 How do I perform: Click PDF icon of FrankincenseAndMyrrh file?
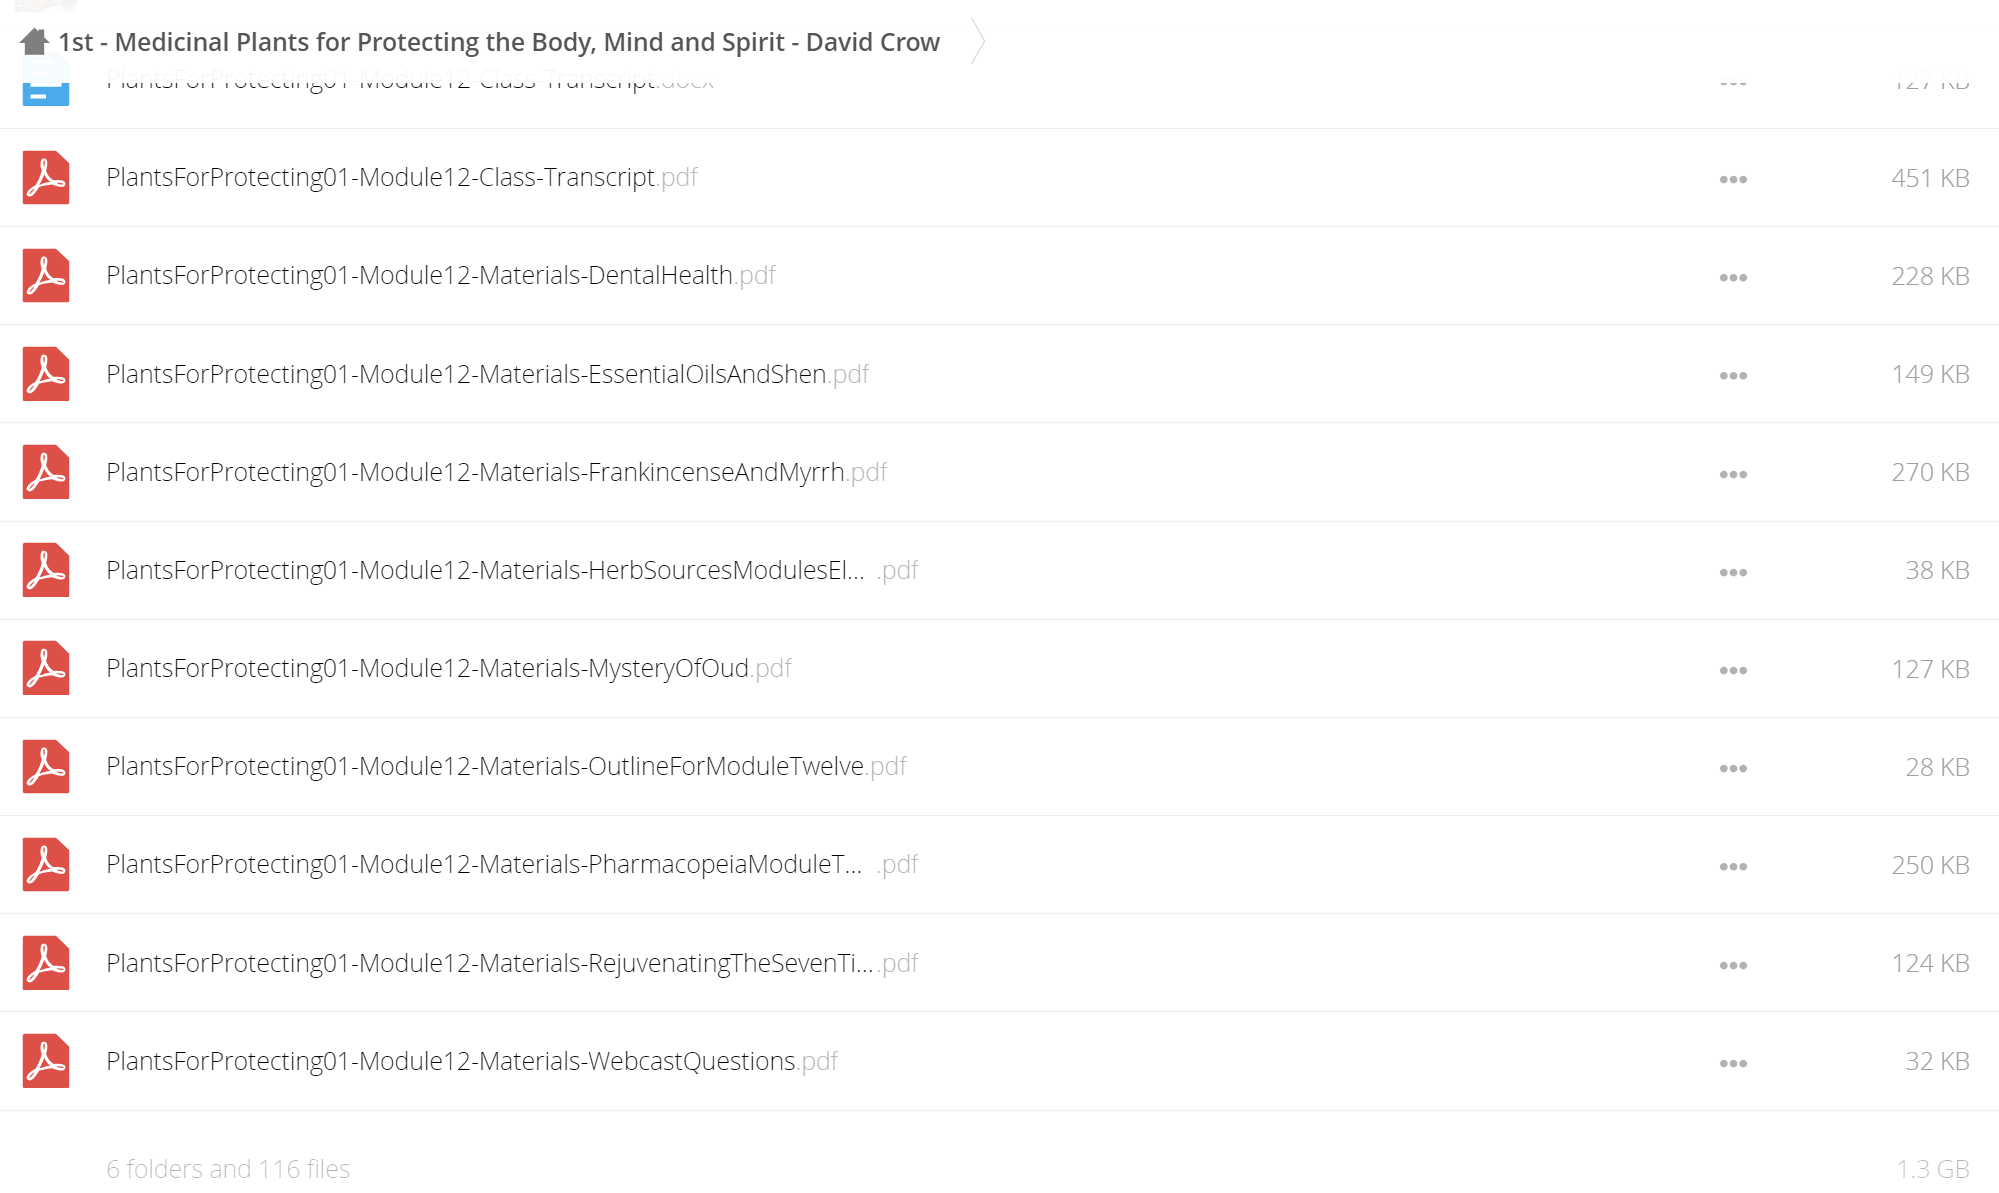tap(46, 472)
